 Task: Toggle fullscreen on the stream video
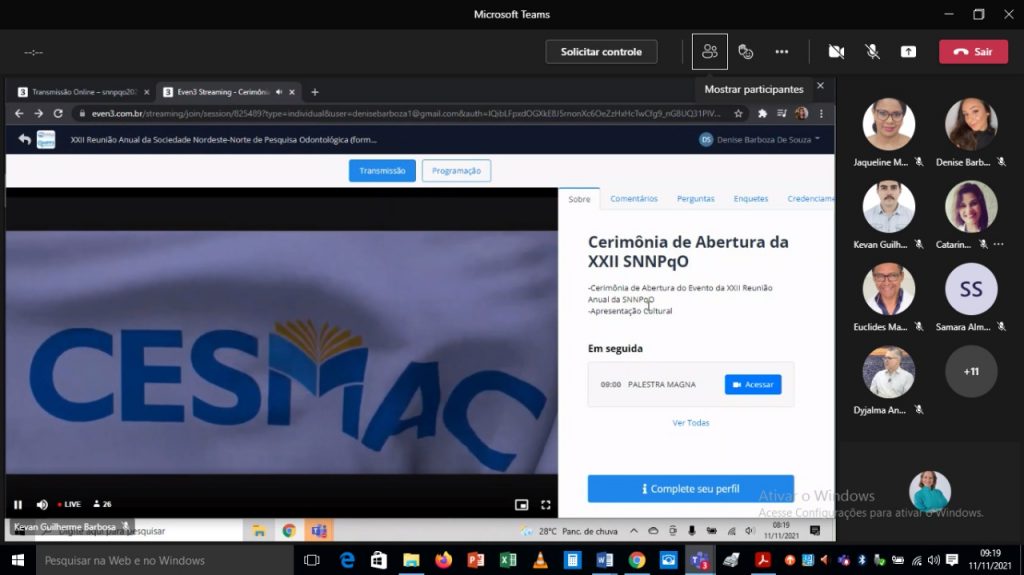[545, 504]
